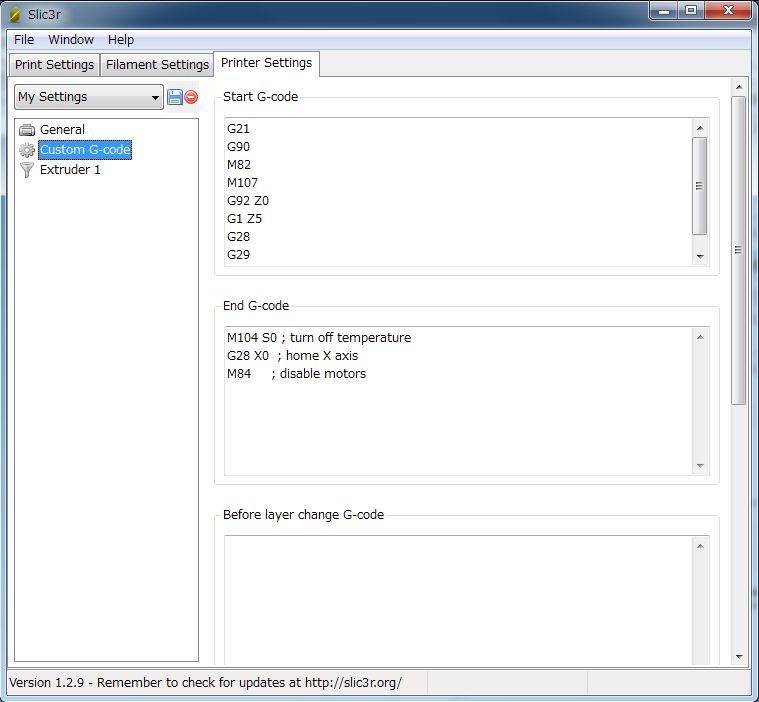
Task: Close the Slic3r window
Action: [x=728, y=10]
